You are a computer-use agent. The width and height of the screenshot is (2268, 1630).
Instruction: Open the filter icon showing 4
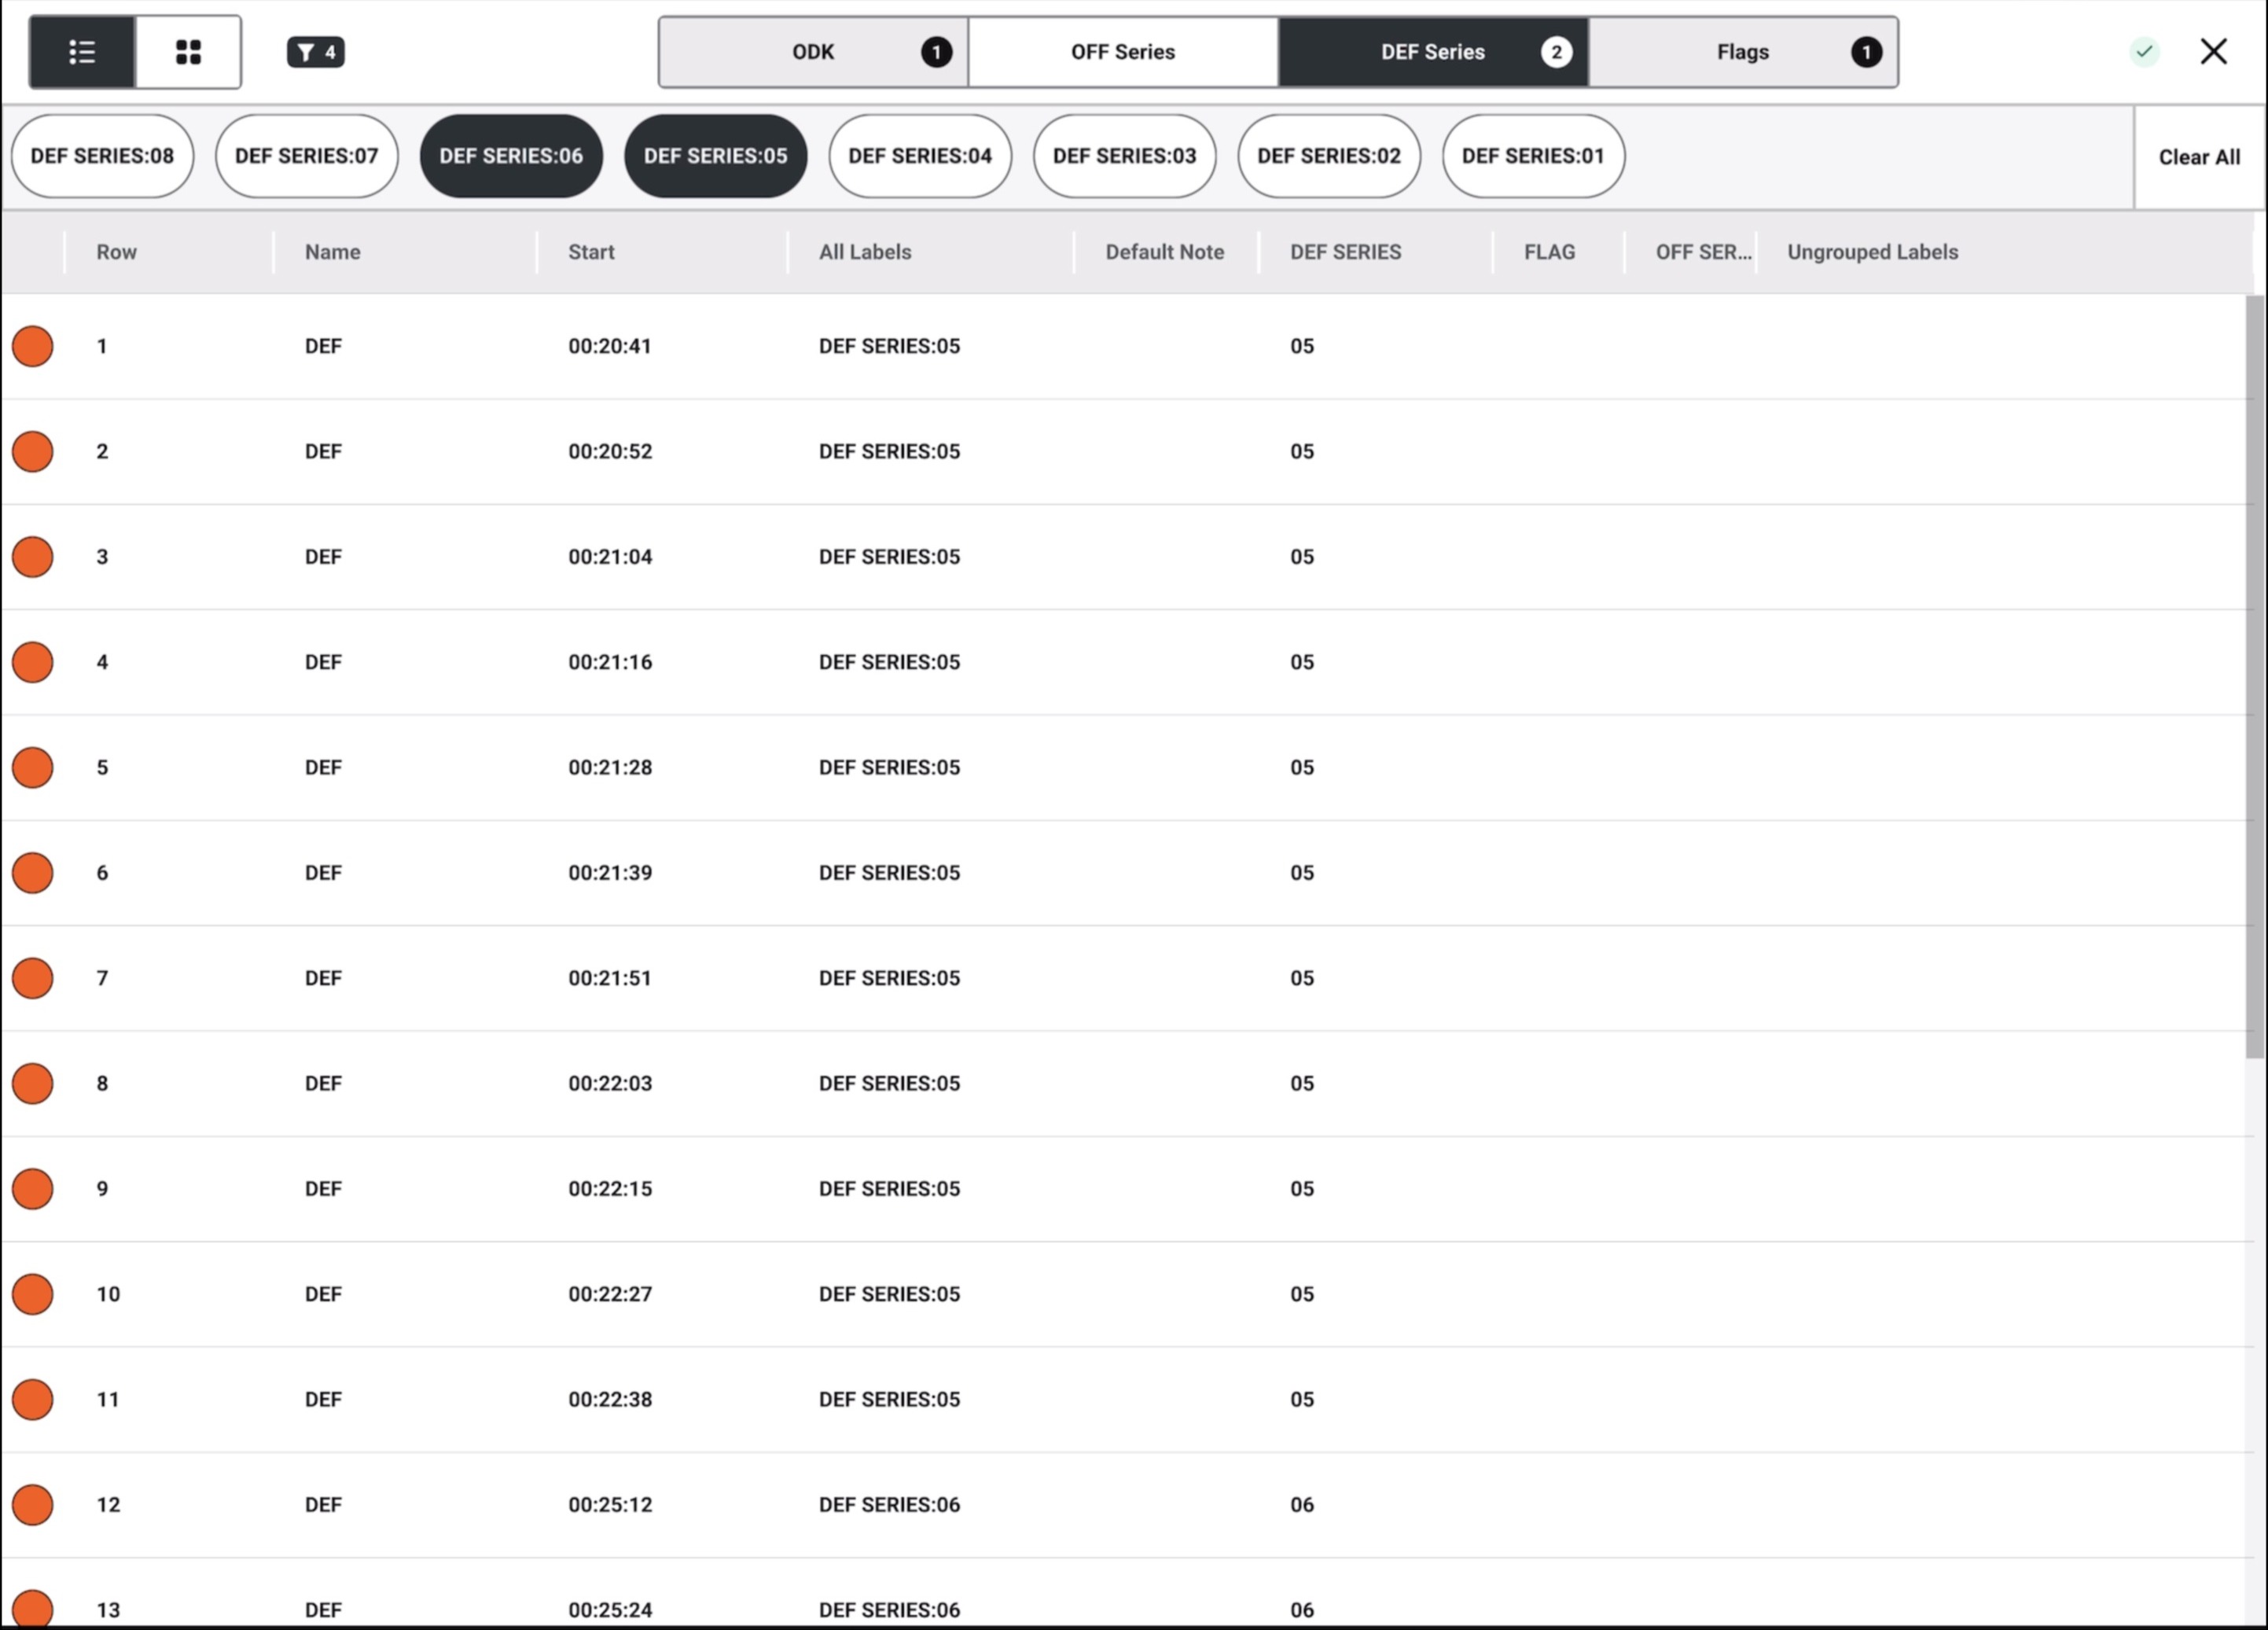point(316,52)
